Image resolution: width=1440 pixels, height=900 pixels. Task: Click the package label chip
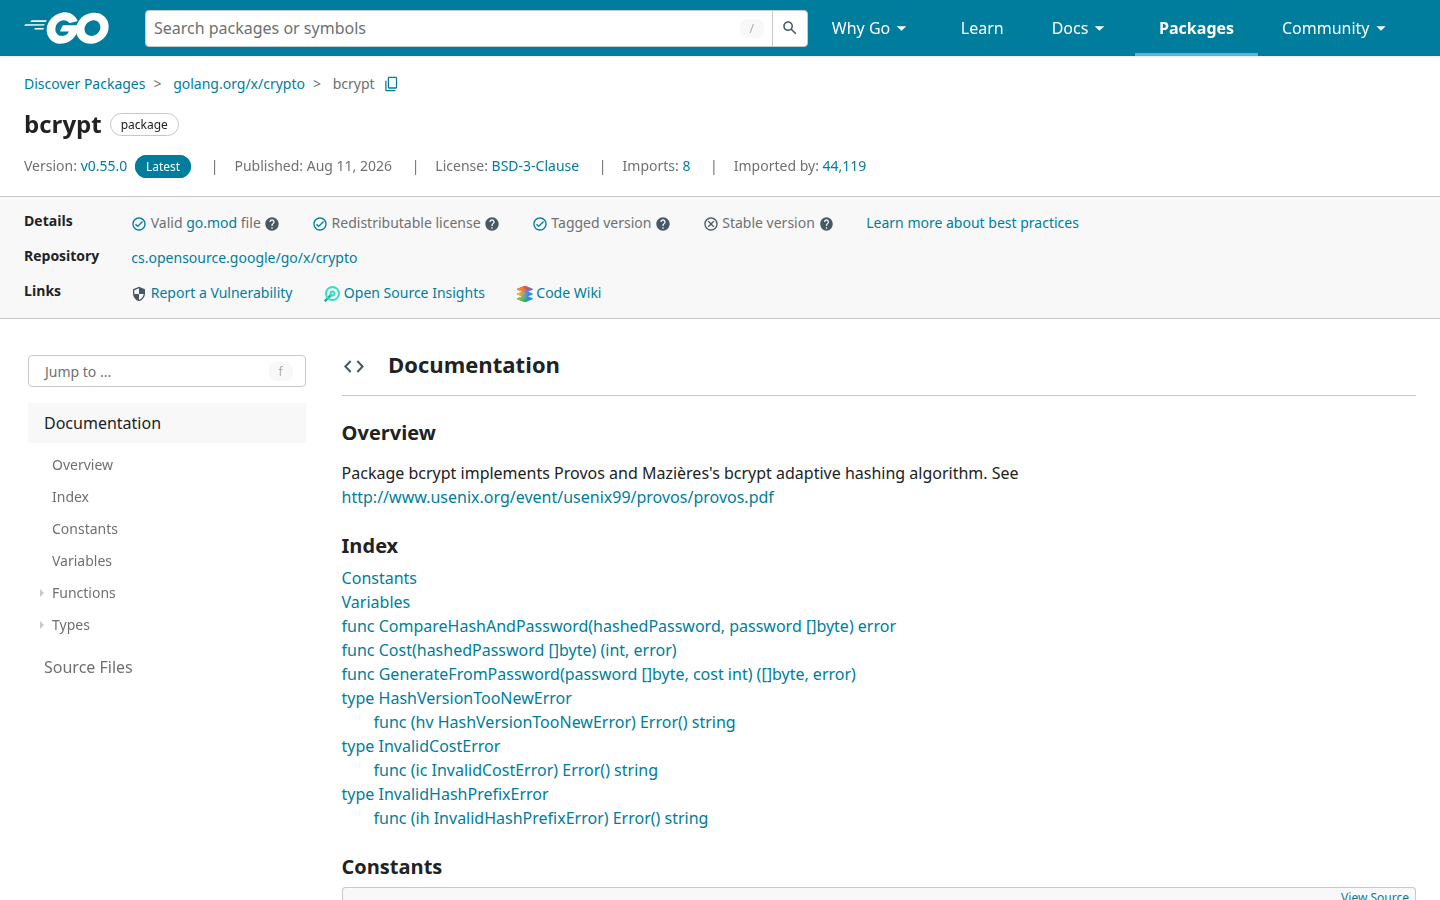tap(144, 125)
